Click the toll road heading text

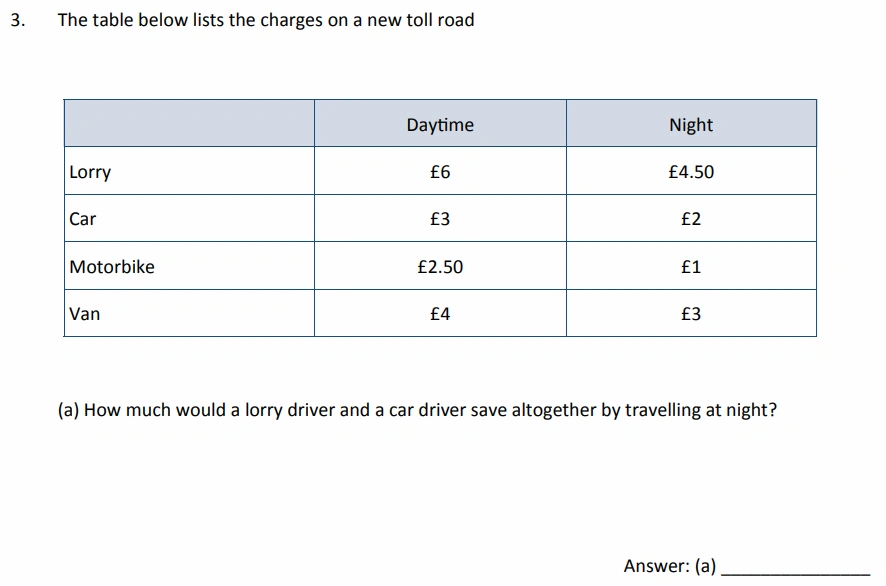(x=266, y=20)
